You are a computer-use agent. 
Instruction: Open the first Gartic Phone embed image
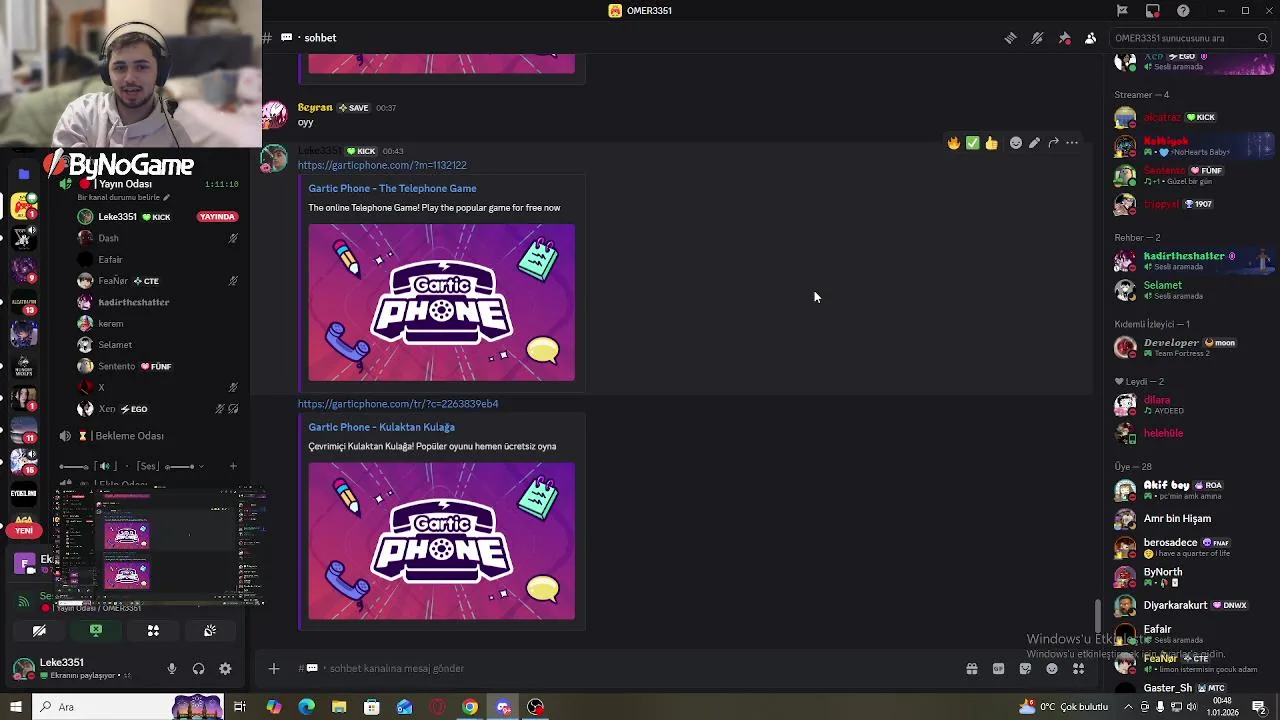pos(441,302)
